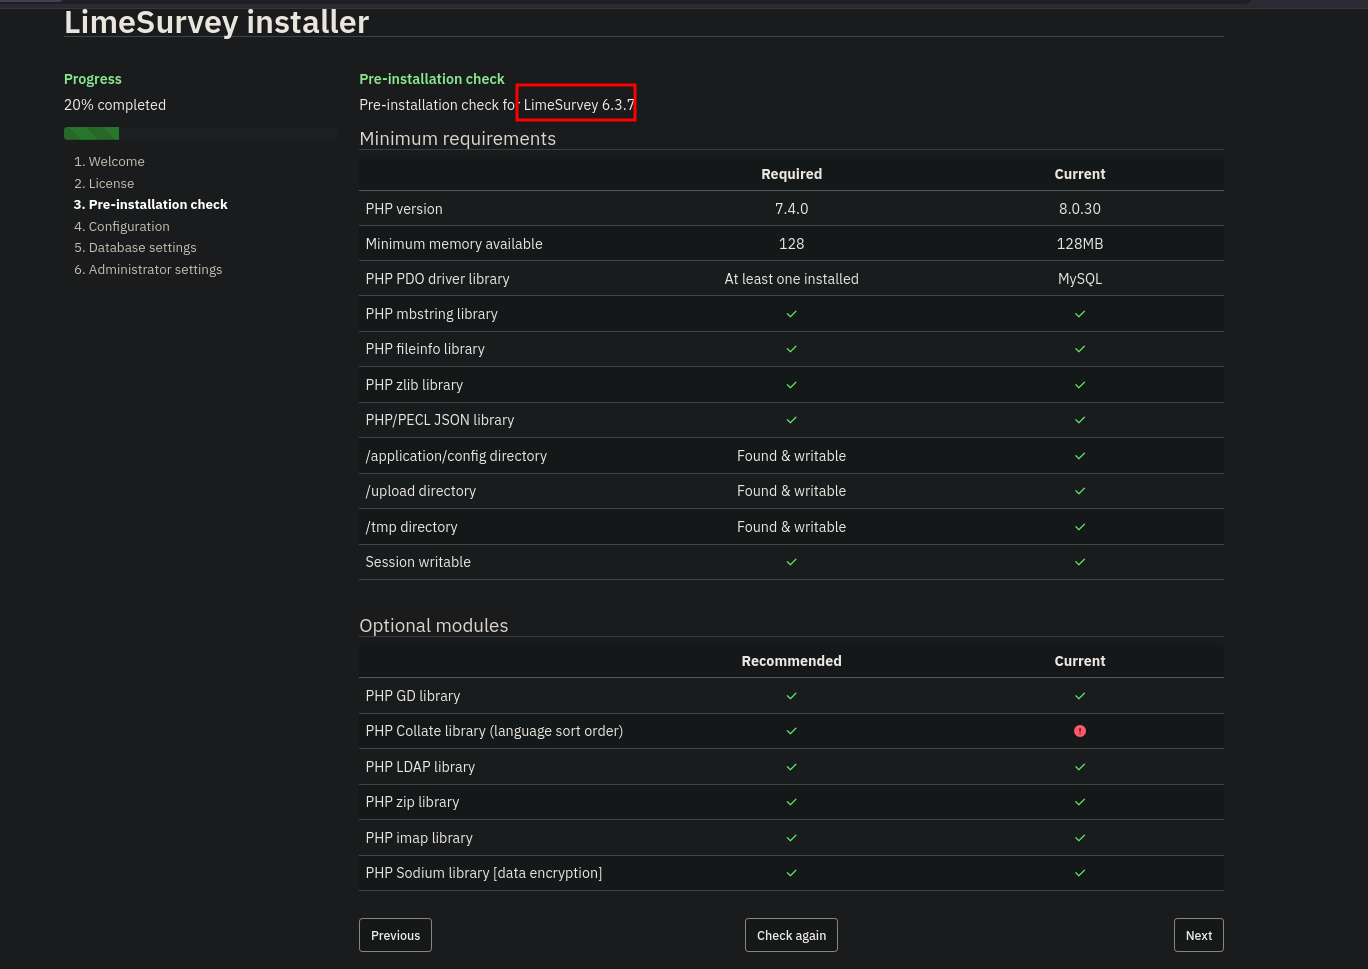This screenshot has width=1368, height=969.
Task: Click the Recommended checkmark for PHP Sodium library
Action: click(x=791, y=873)
